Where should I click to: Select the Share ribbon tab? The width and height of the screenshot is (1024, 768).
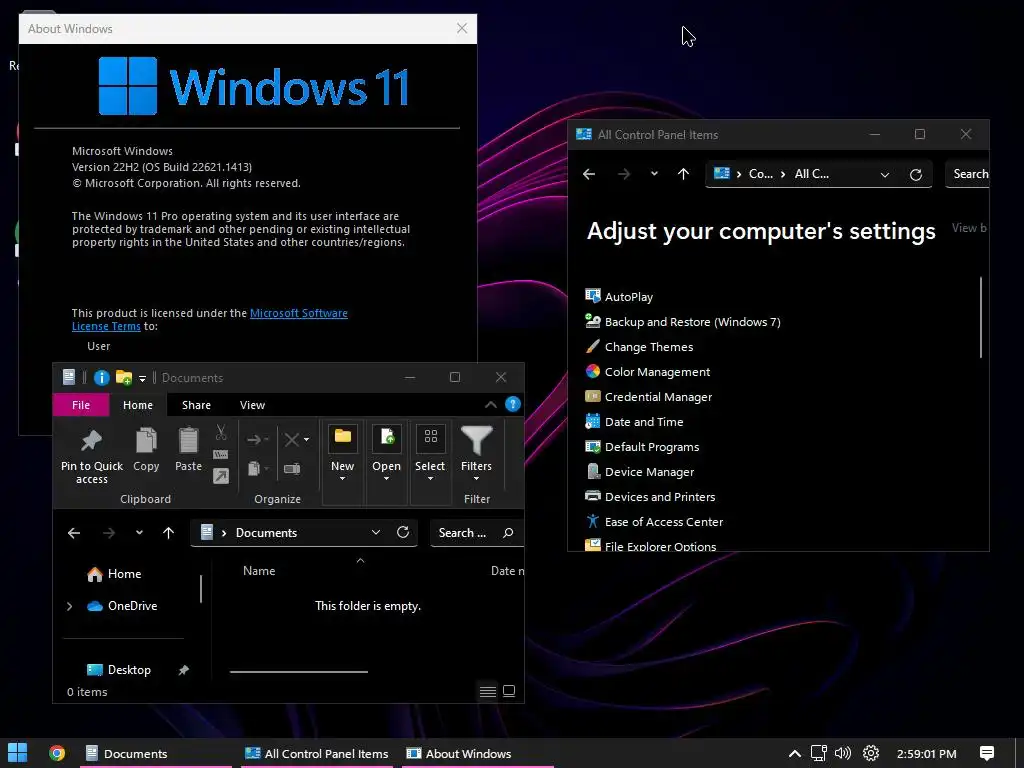pyautogui.click(x=196, y=405)
